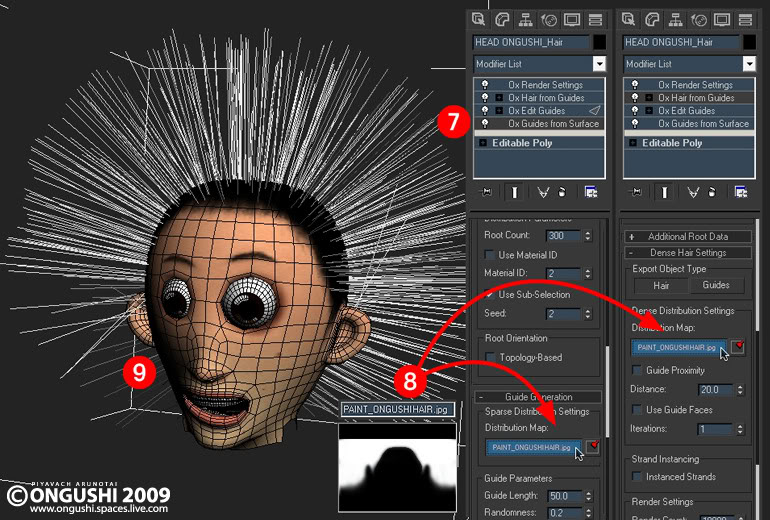Expand Editable Poly in left stack

point(483,143)
